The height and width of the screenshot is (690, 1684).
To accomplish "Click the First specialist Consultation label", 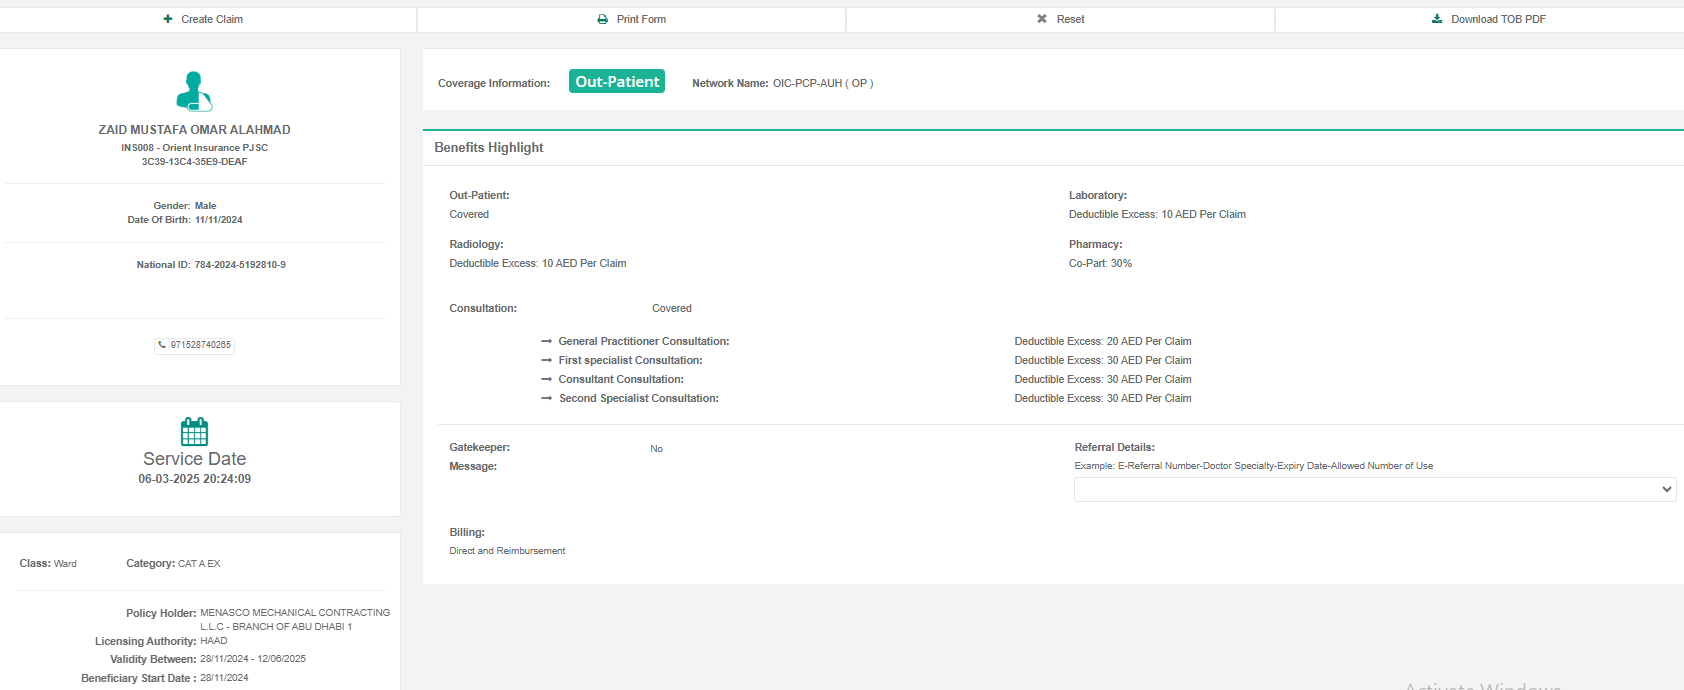I will [x=630, y=361].
